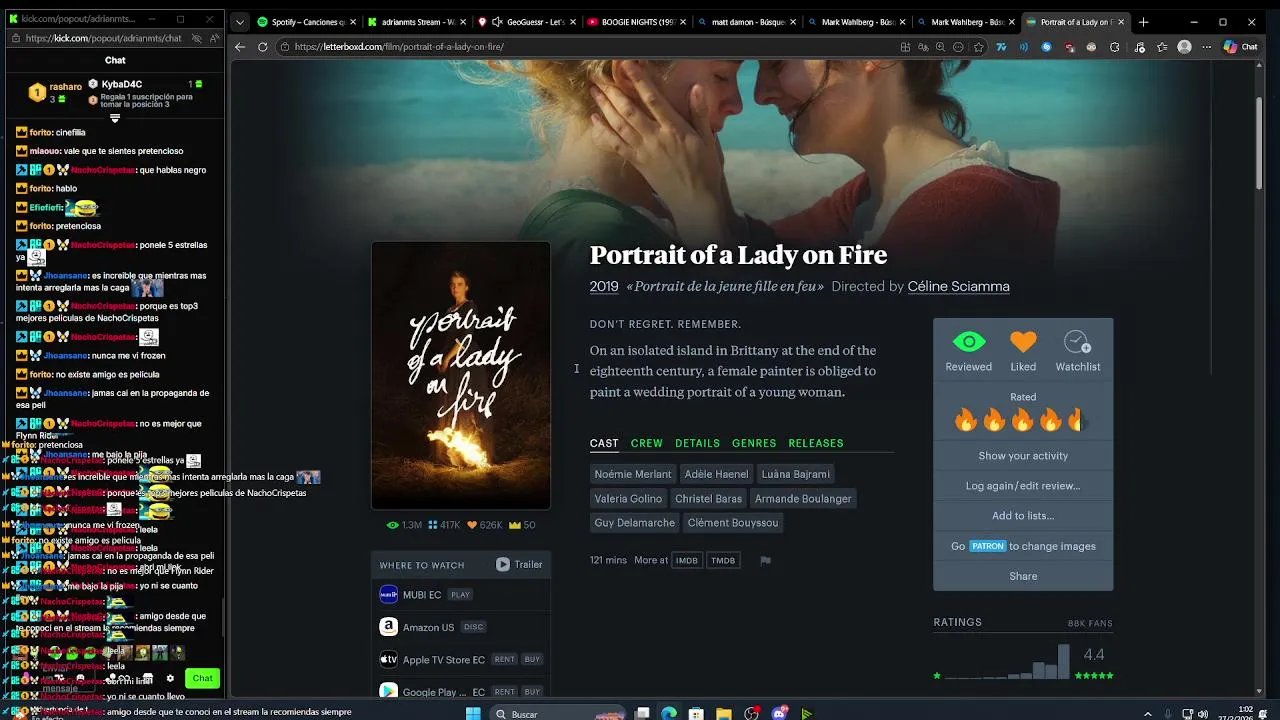Image resolution: width=1280 pixels, height=720 pixels.
Task: Open the IMDB link
Action: pos(686,560)
